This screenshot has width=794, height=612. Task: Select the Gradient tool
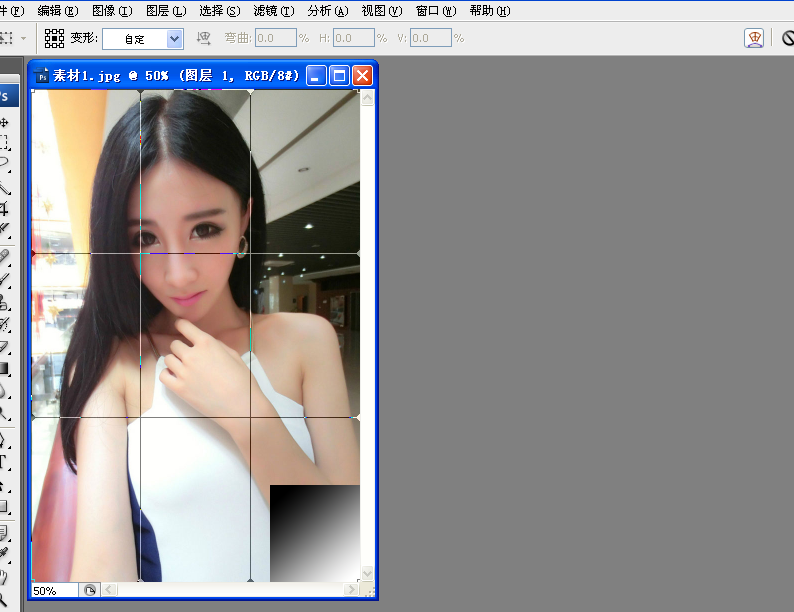pos(4,368)
